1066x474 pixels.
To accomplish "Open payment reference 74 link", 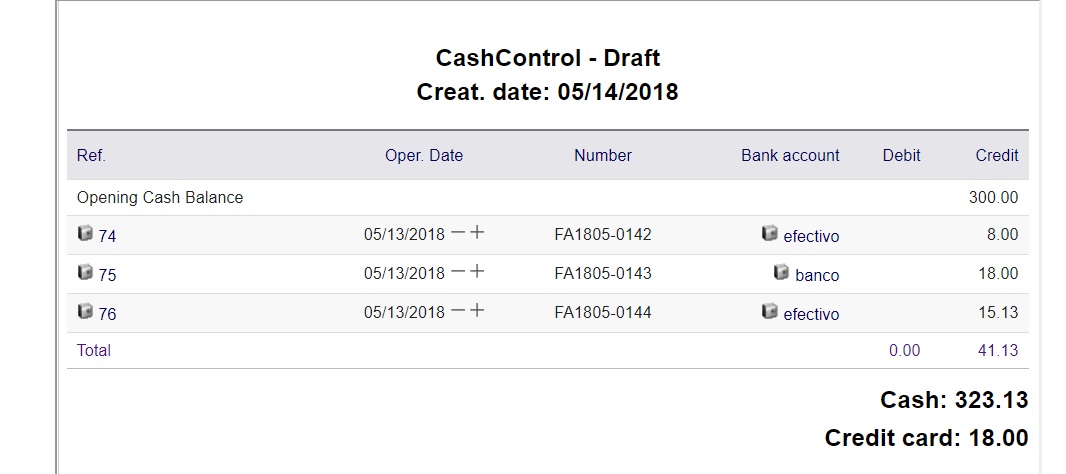I will click(107, 237).
